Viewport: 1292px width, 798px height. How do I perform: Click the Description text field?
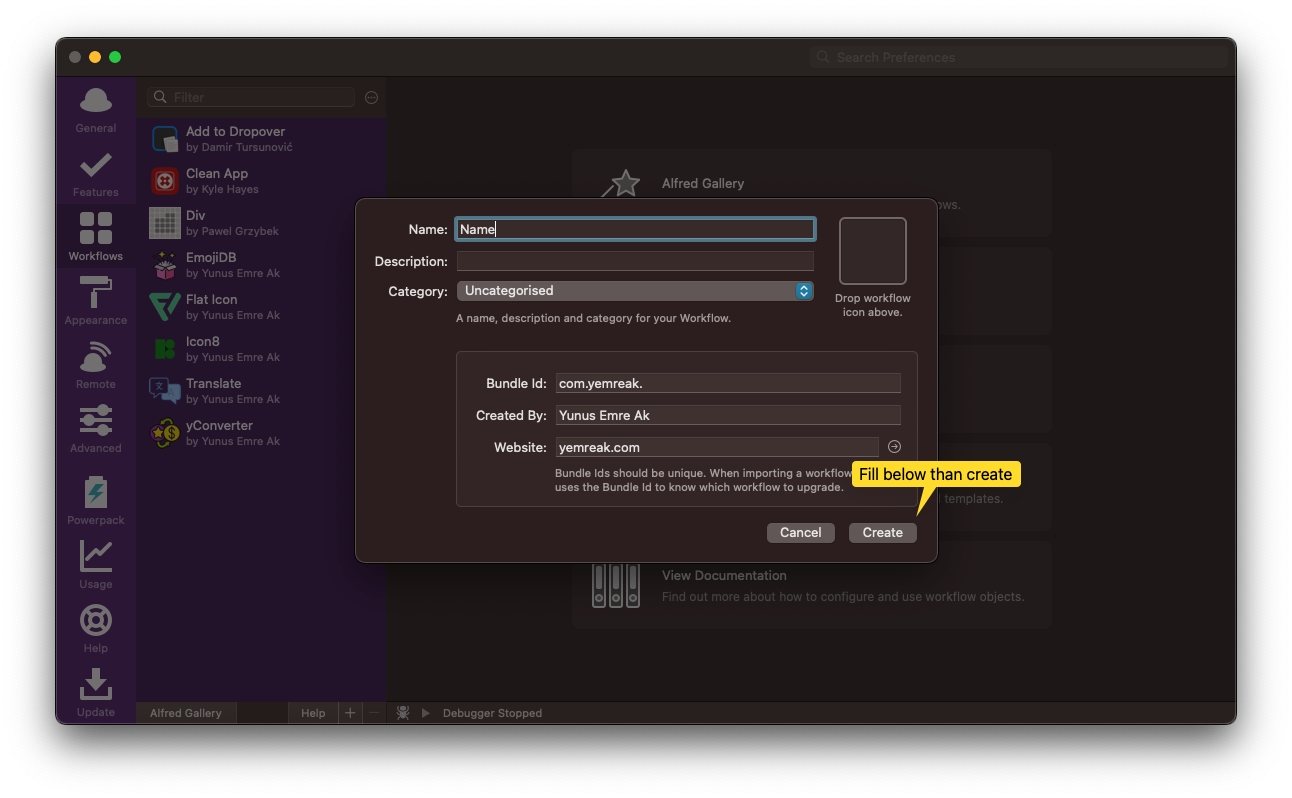point(634,262)
